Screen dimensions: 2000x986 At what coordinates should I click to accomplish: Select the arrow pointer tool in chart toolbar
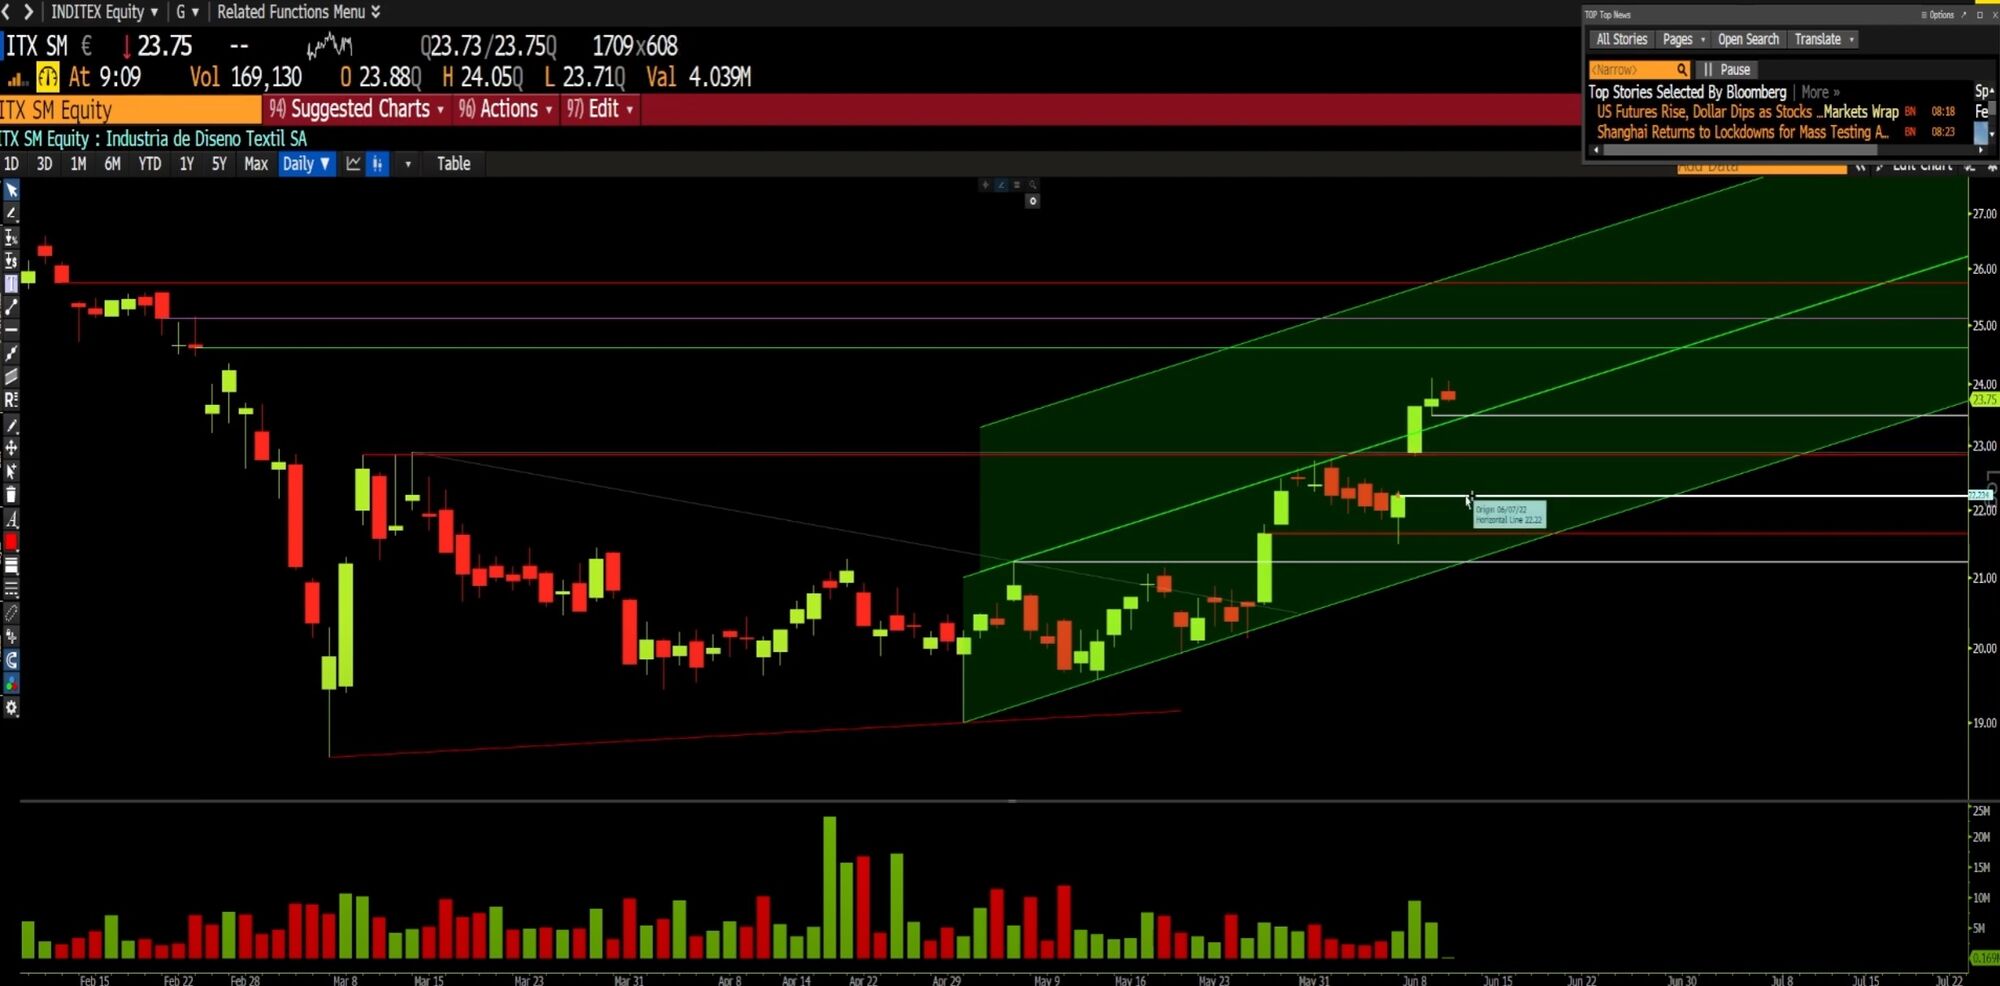click(11, 190)
